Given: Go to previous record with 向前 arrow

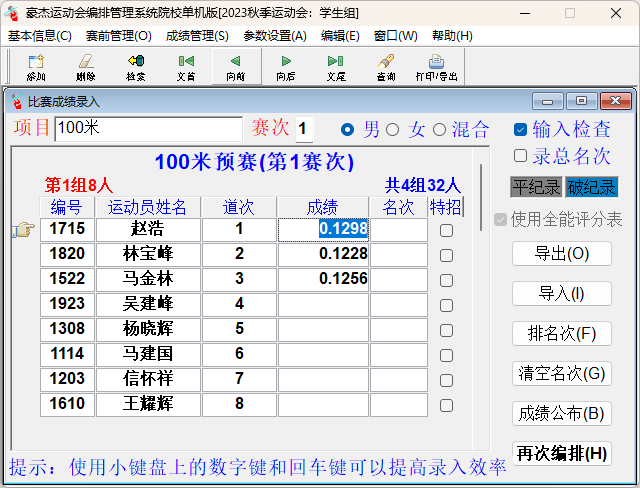Looking at the screenshot, I should (236, 67).
